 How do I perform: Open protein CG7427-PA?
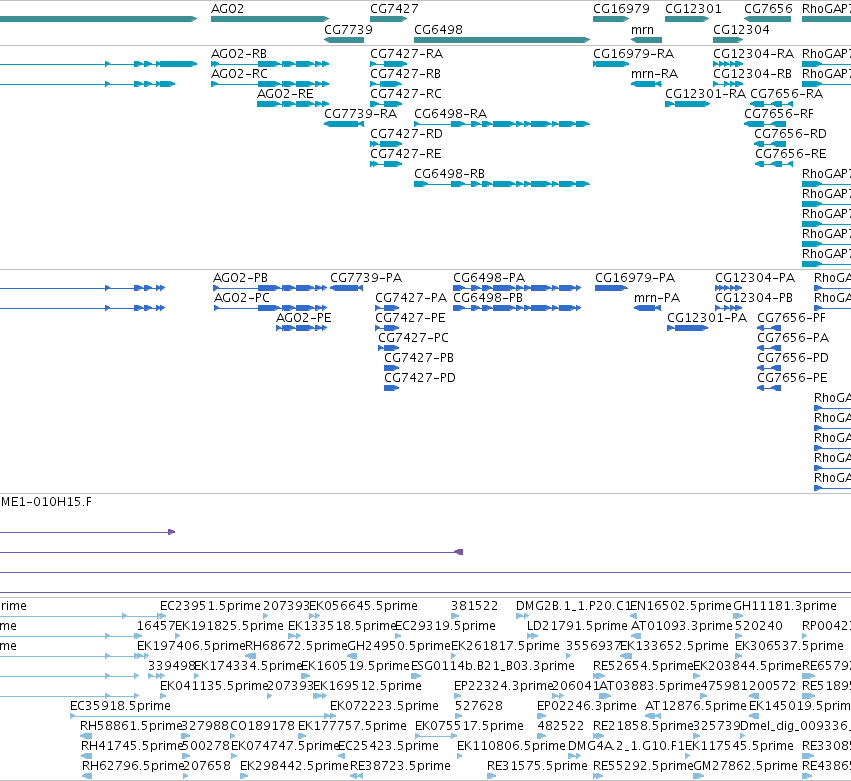click(x=387, y=308)
